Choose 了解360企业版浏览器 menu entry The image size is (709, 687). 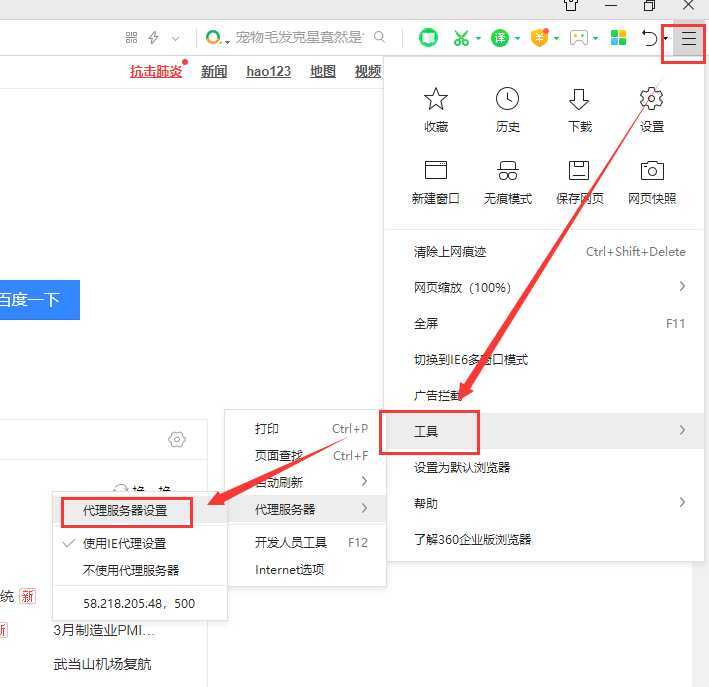[x=544, y=539]
